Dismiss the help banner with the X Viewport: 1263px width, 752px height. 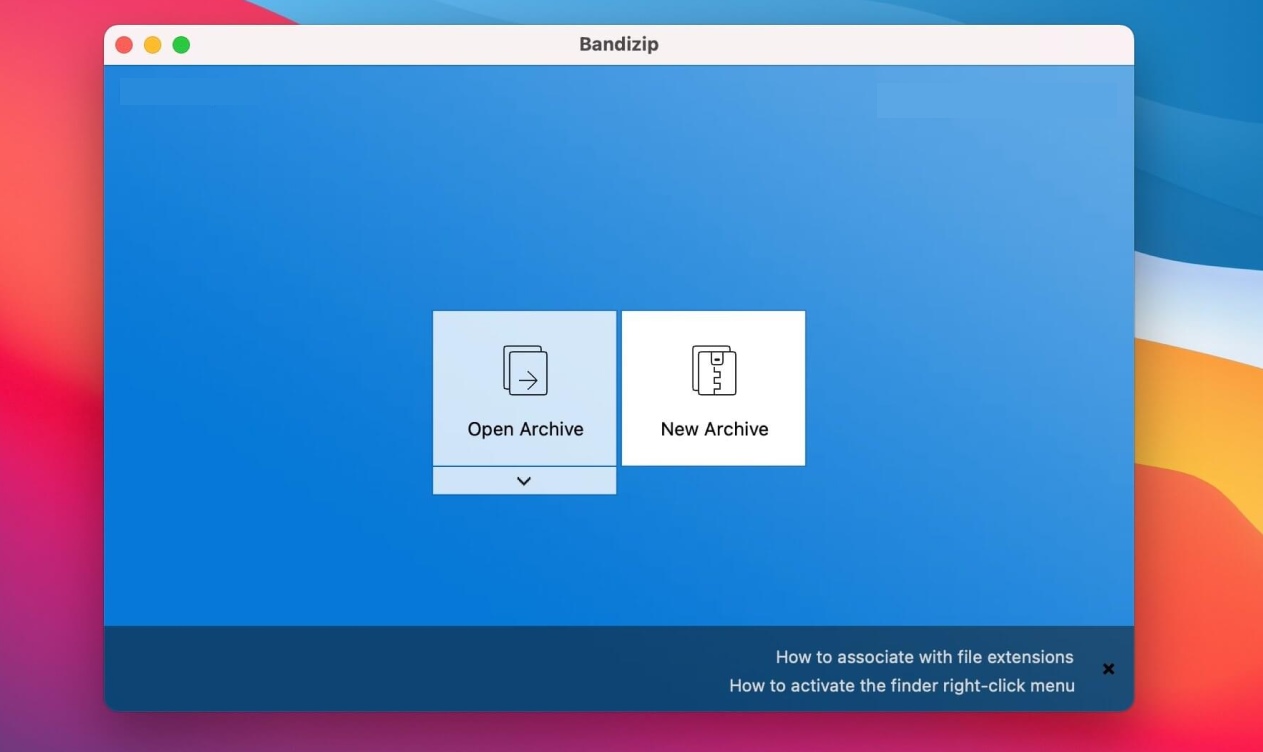point(1108,669)
